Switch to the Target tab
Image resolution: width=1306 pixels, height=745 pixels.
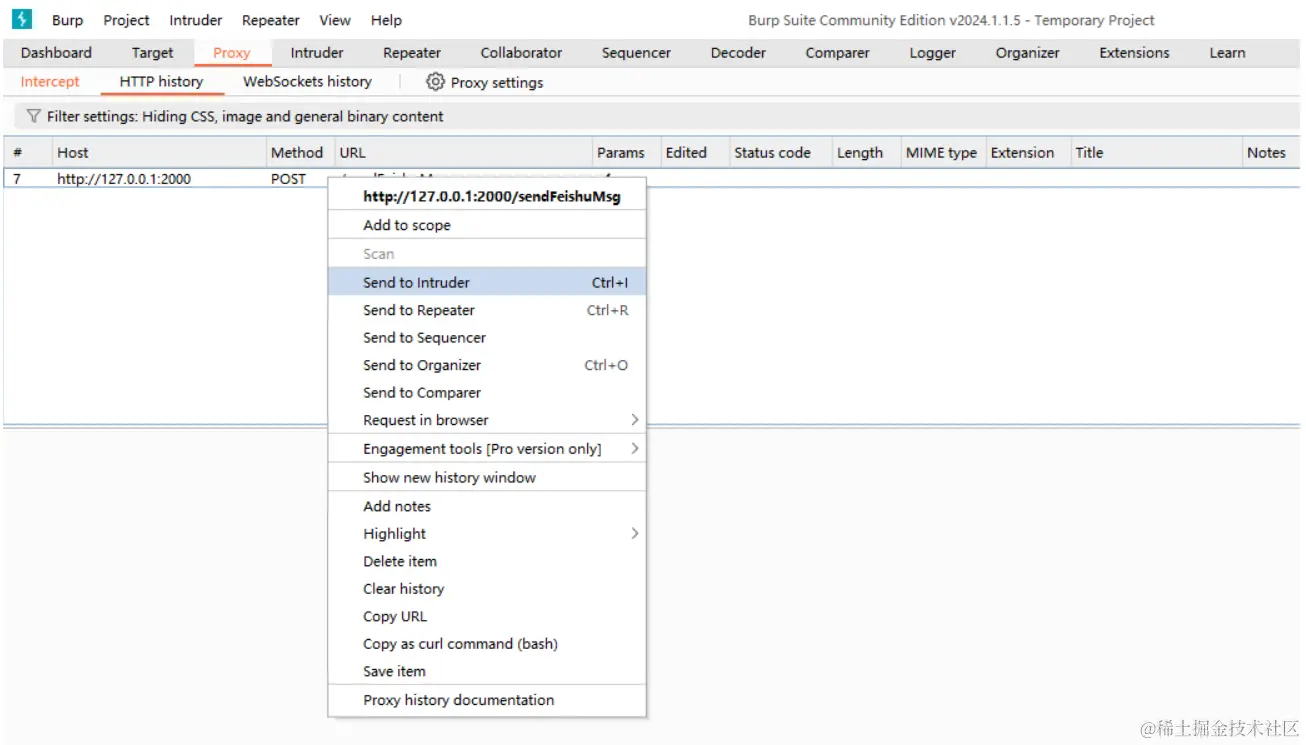tap(152, 53)
